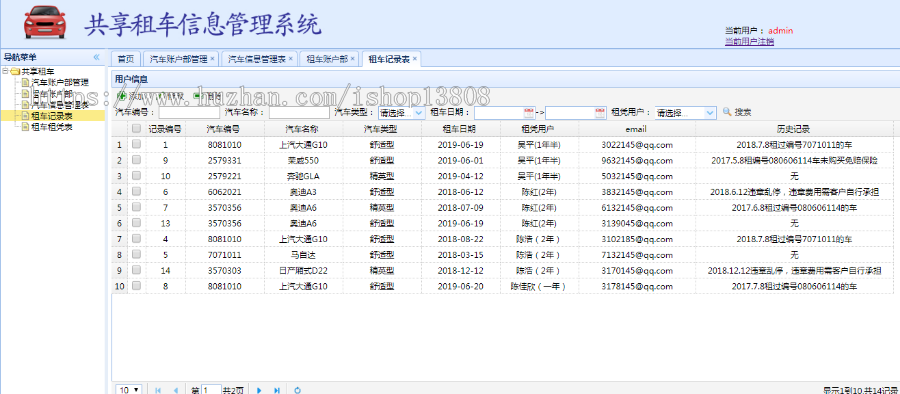The height and width of the screenshot is (394, 900).
Task: Close the 汽车信息管理表 tab
Action: click(x=290, y=59)
